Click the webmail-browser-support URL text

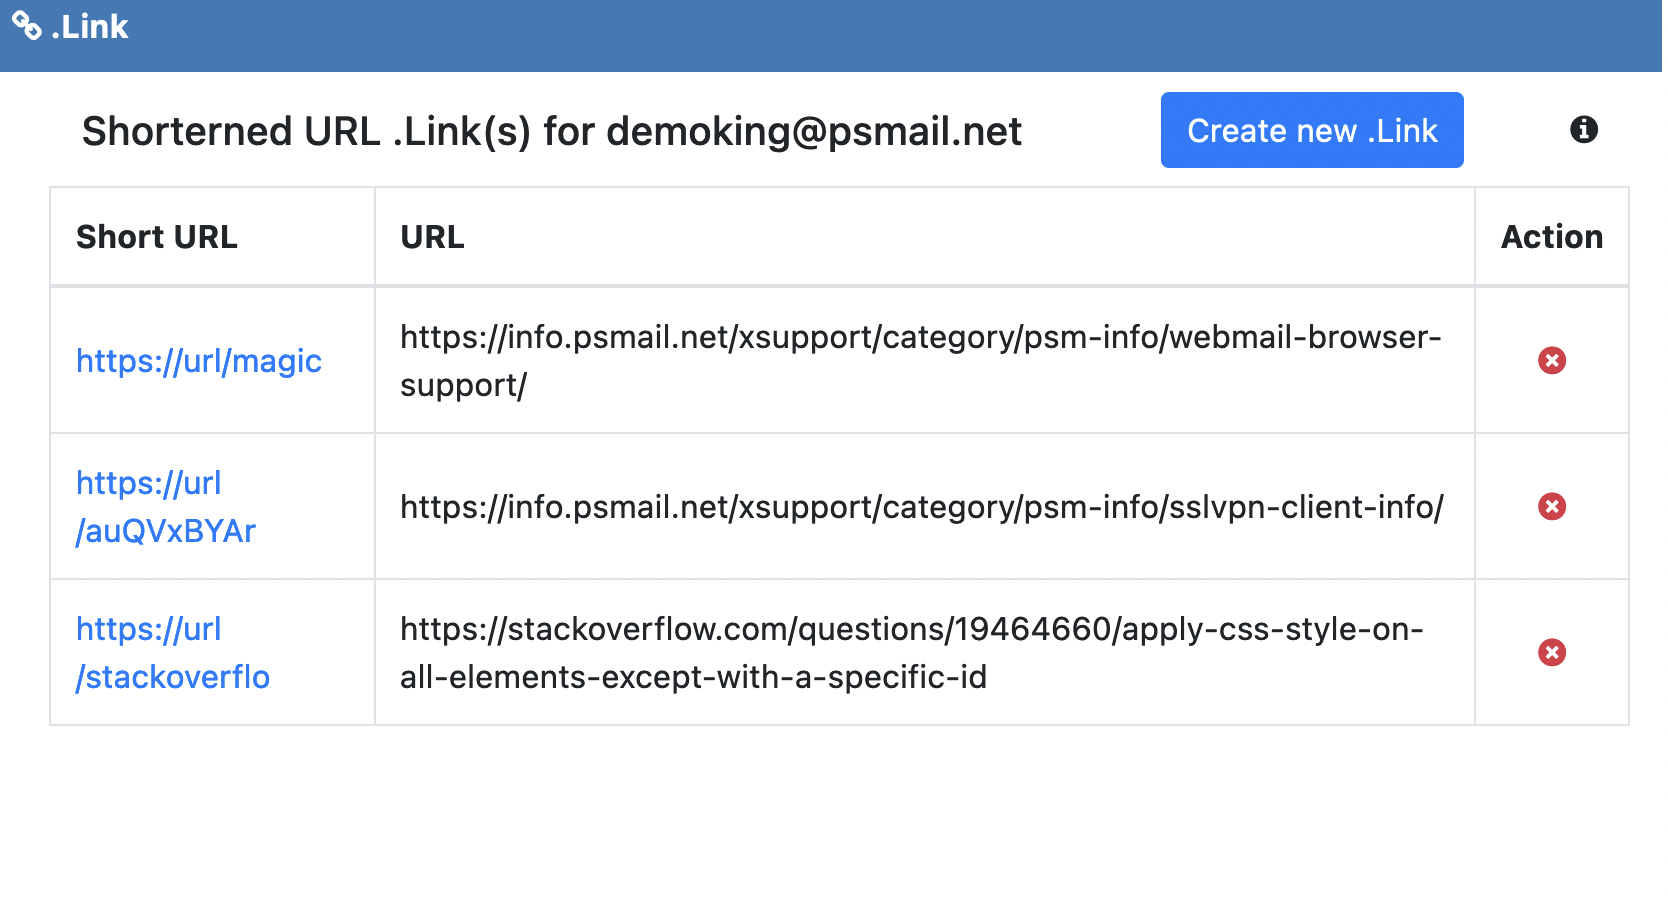tap(920, 361)
